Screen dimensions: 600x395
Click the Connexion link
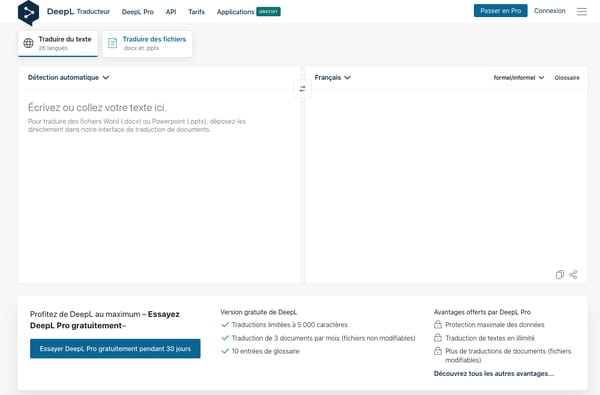549,11
